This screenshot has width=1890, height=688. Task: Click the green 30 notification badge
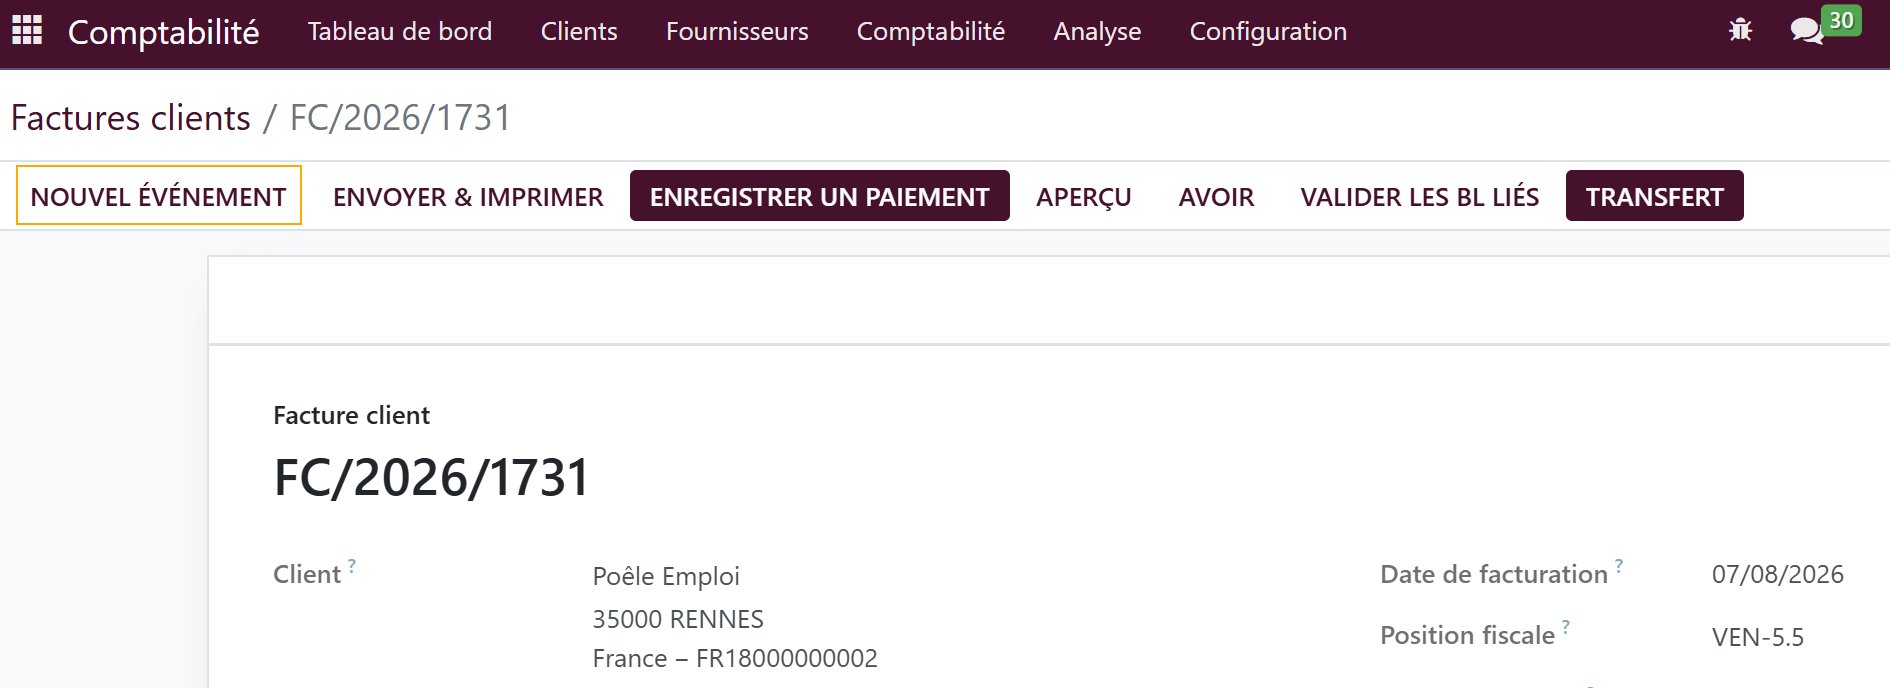point(1841,21)
